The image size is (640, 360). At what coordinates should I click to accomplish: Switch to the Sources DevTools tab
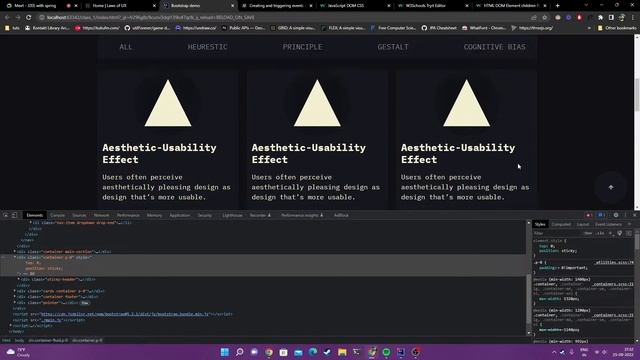[79, 215]
